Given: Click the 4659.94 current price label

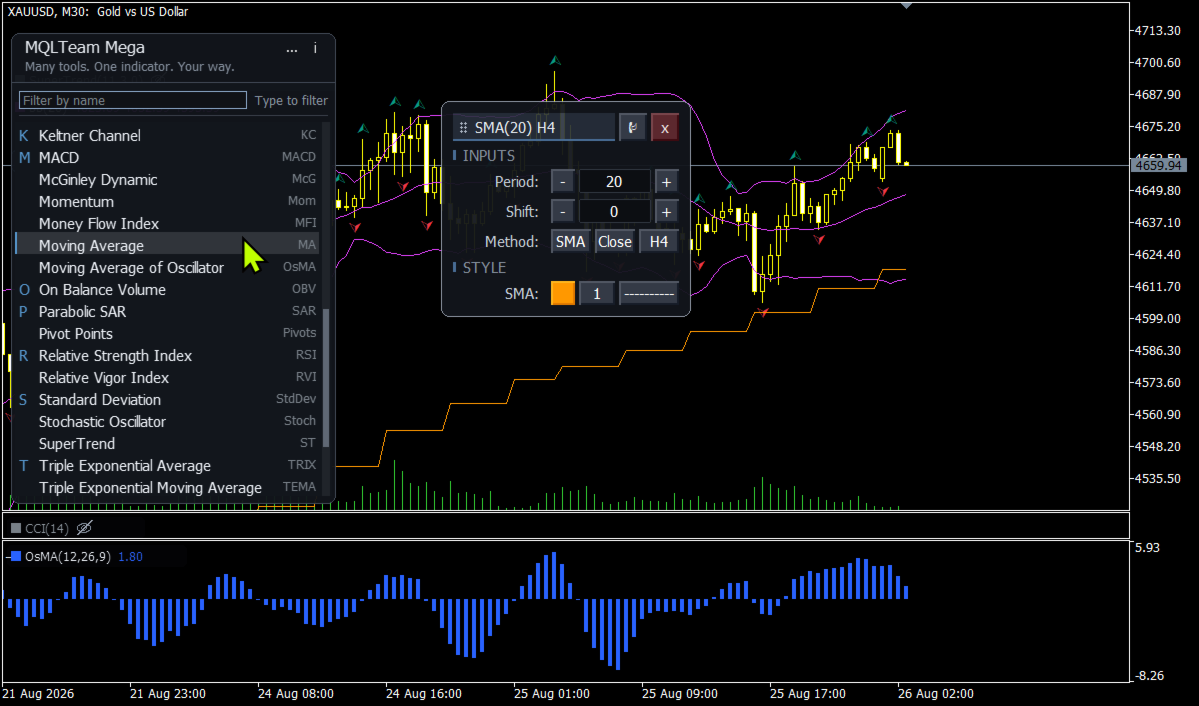Looking at the screenshot, I should click(1158, 165).
